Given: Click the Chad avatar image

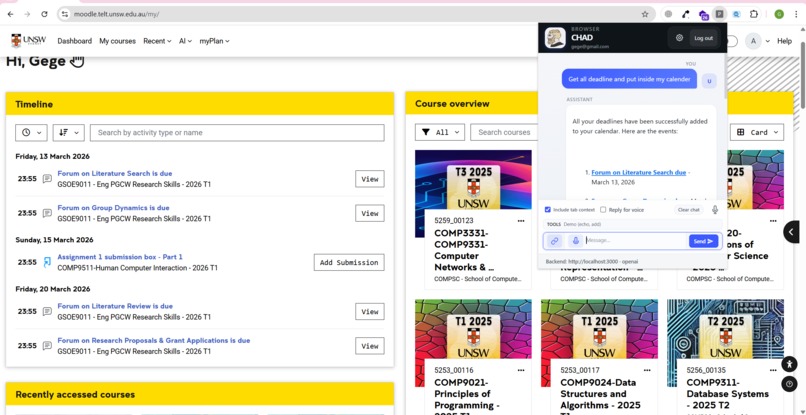Looking at the screenshot, I should click(x=555, y=38).
